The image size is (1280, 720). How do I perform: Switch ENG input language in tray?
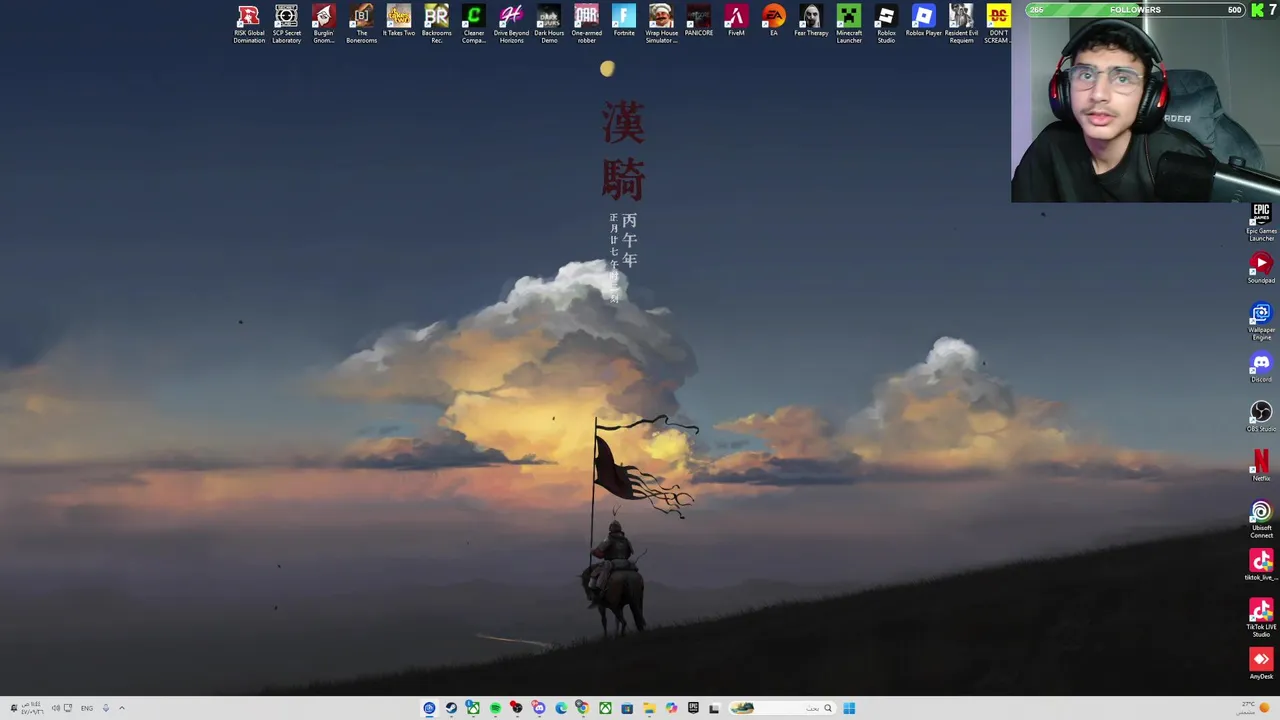click(x=87, y=708)
